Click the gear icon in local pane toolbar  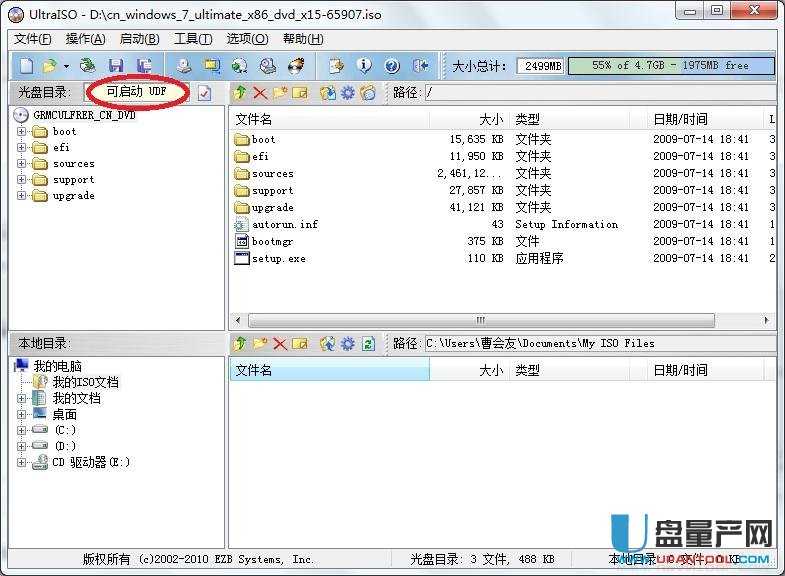coord(347,343)
